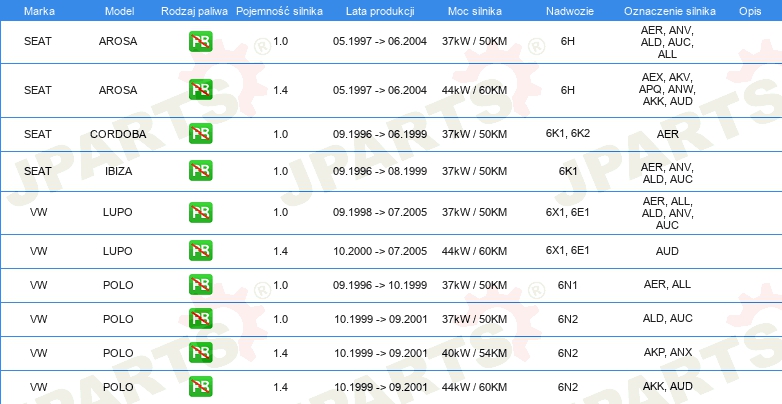Select the CORDOBA model cell
Viewport: 782px width, 404px height.
[118, 134]
